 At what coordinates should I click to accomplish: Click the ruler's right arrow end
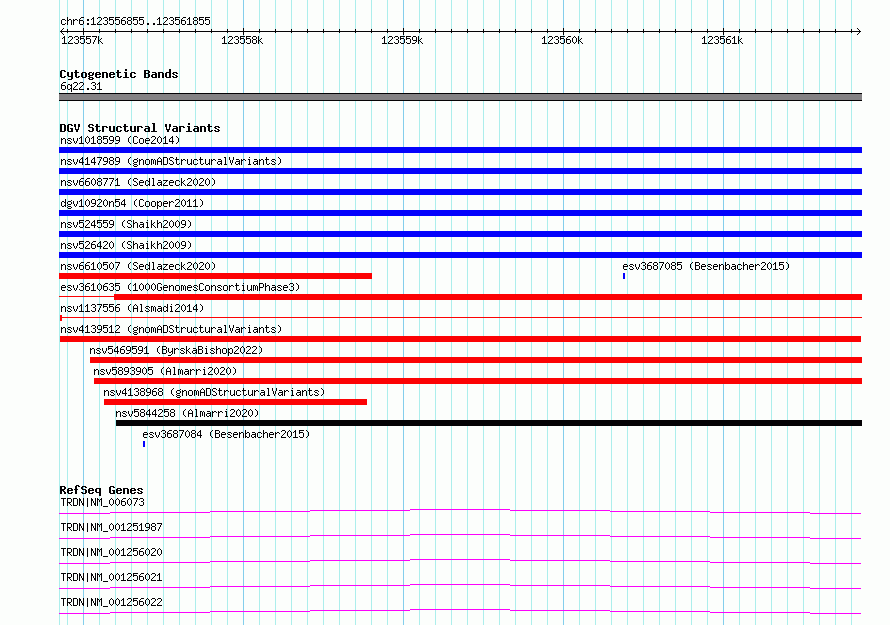[x=859, y=31]
